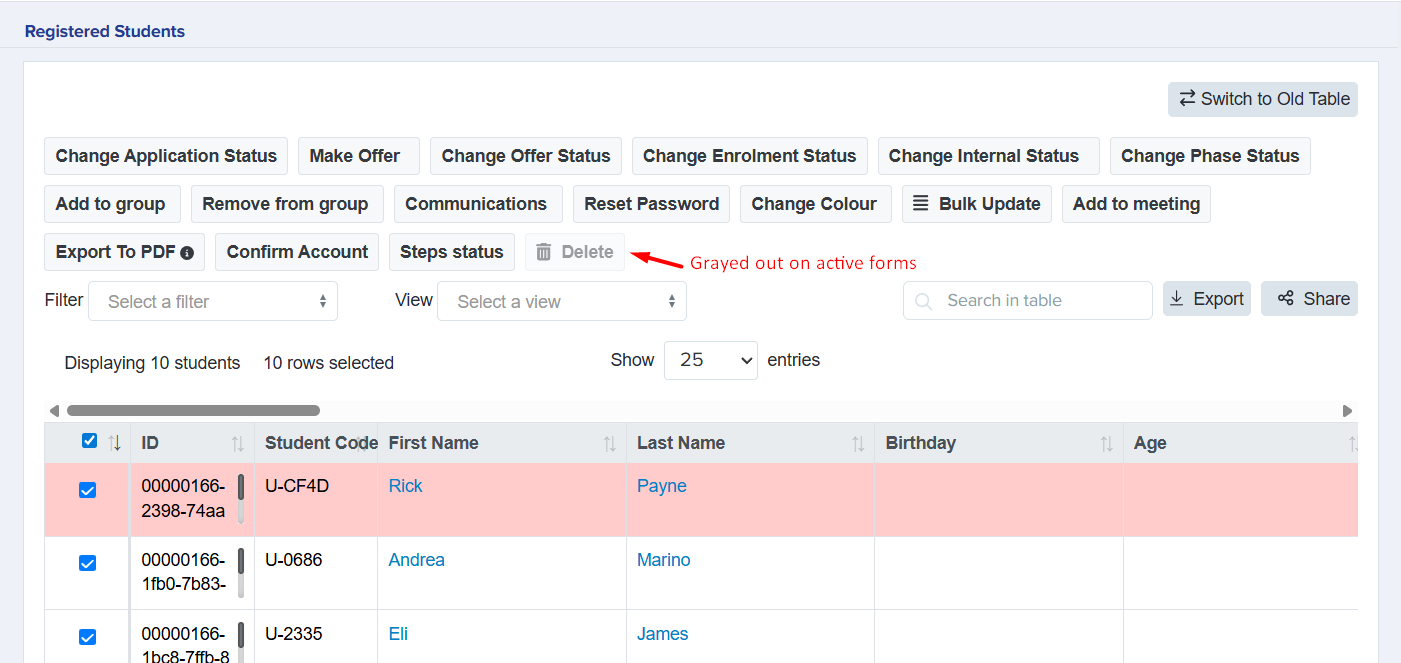
Task: Click the trash icon on Delete button
Action: pos(544,252)
